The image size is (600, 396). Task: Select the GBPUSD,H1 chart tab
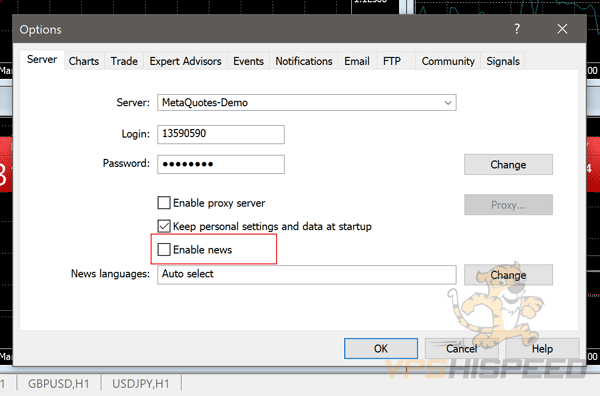pos(59,384)
